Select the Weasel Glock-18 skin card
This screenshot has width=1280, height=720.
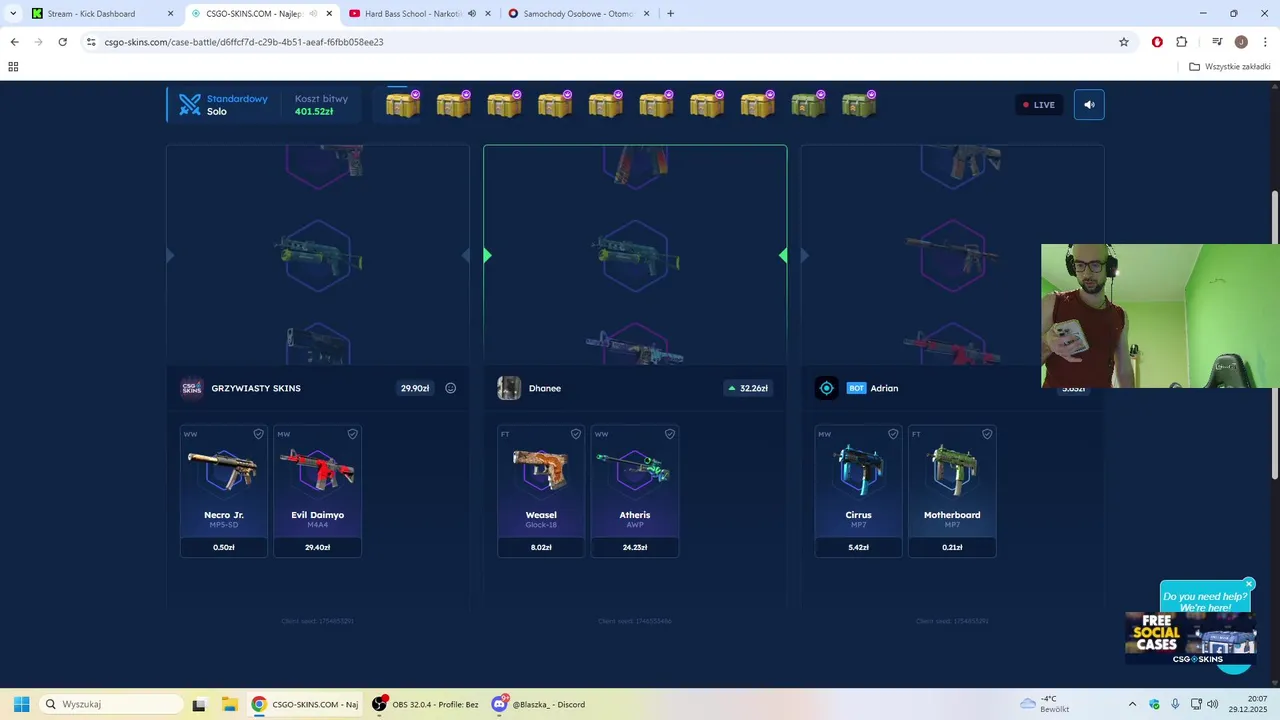[541, 491]
